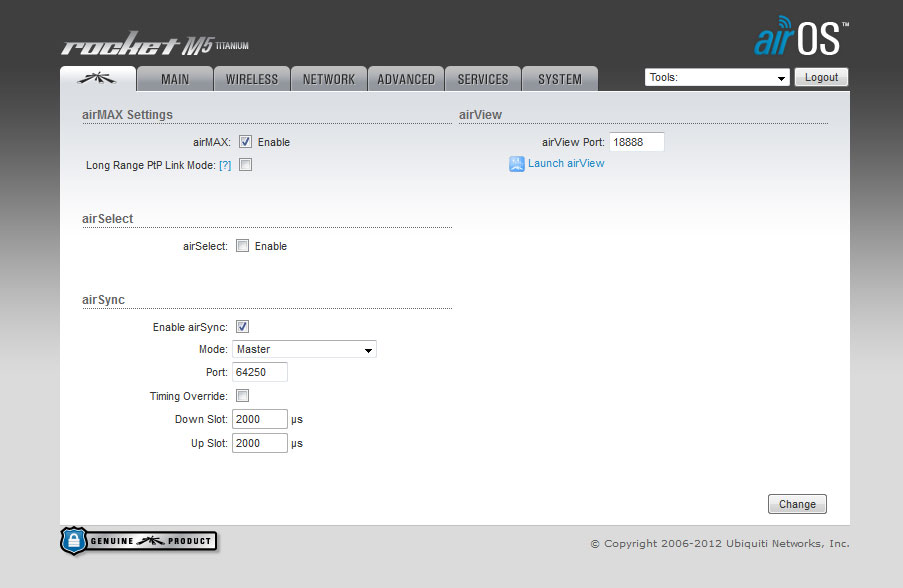Click the Rocket M5 Titanium logo
This screenshot has height=588, width=903.
point(154,42)
